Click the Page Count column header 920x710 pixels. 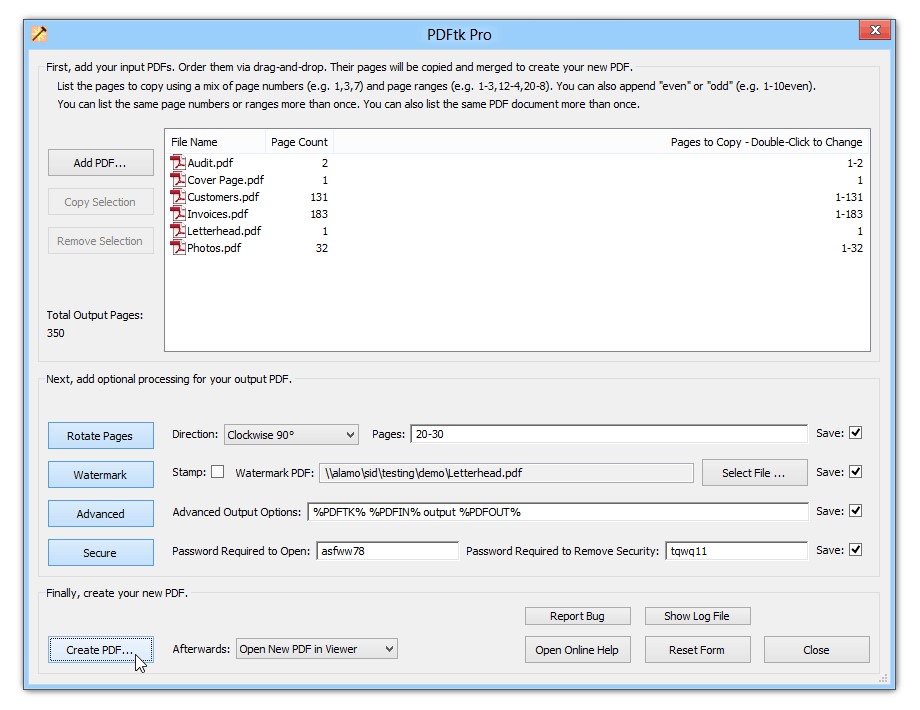299,142
